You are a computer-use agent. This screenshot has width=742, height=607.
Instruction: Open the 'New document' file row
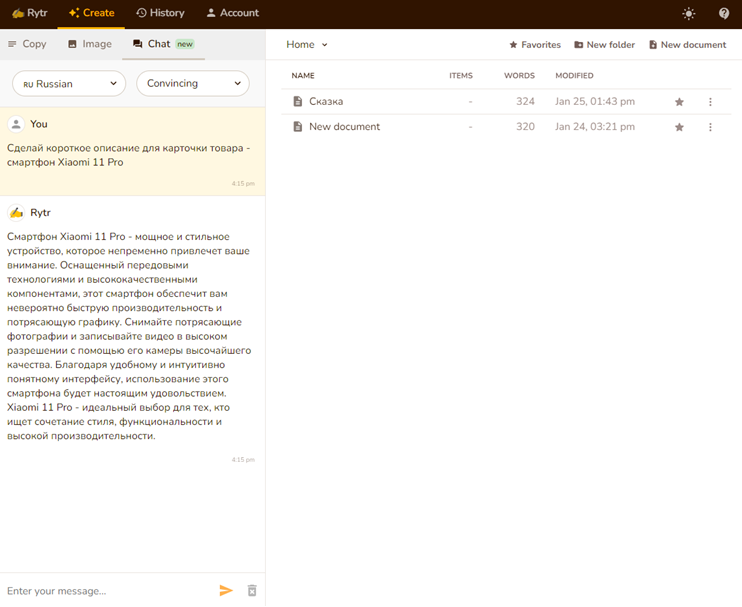click(x=506, y=127)
